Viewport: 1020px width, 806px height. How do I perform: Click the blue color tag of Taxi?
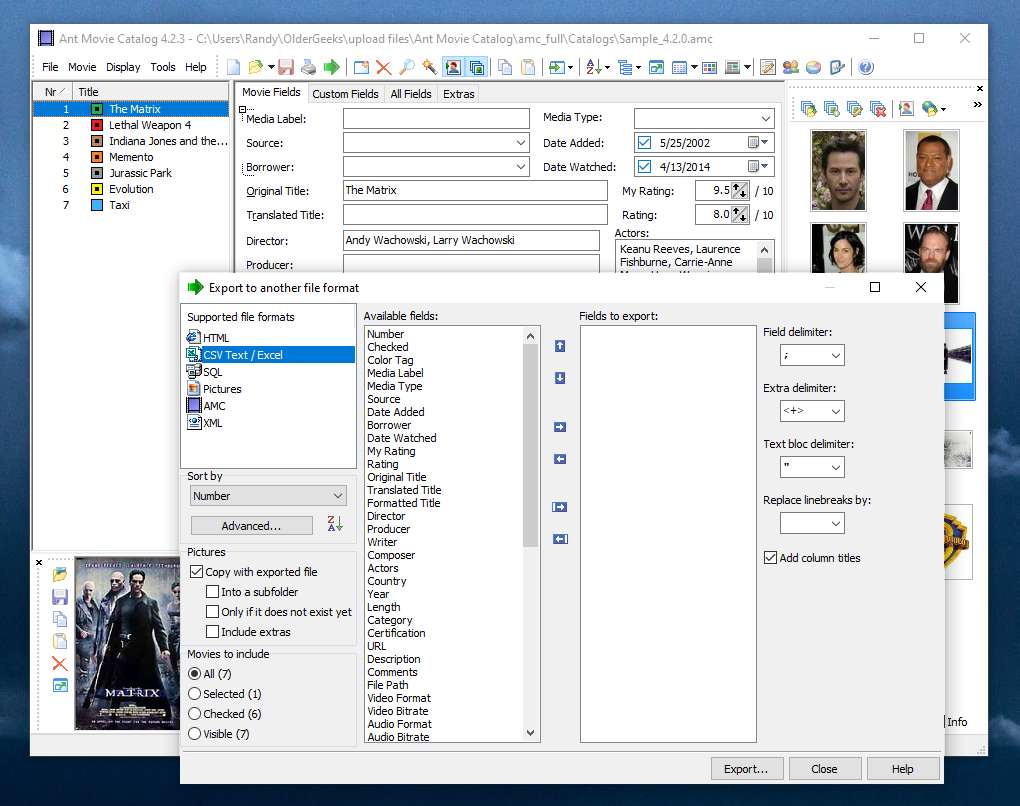tap(97, 205)
